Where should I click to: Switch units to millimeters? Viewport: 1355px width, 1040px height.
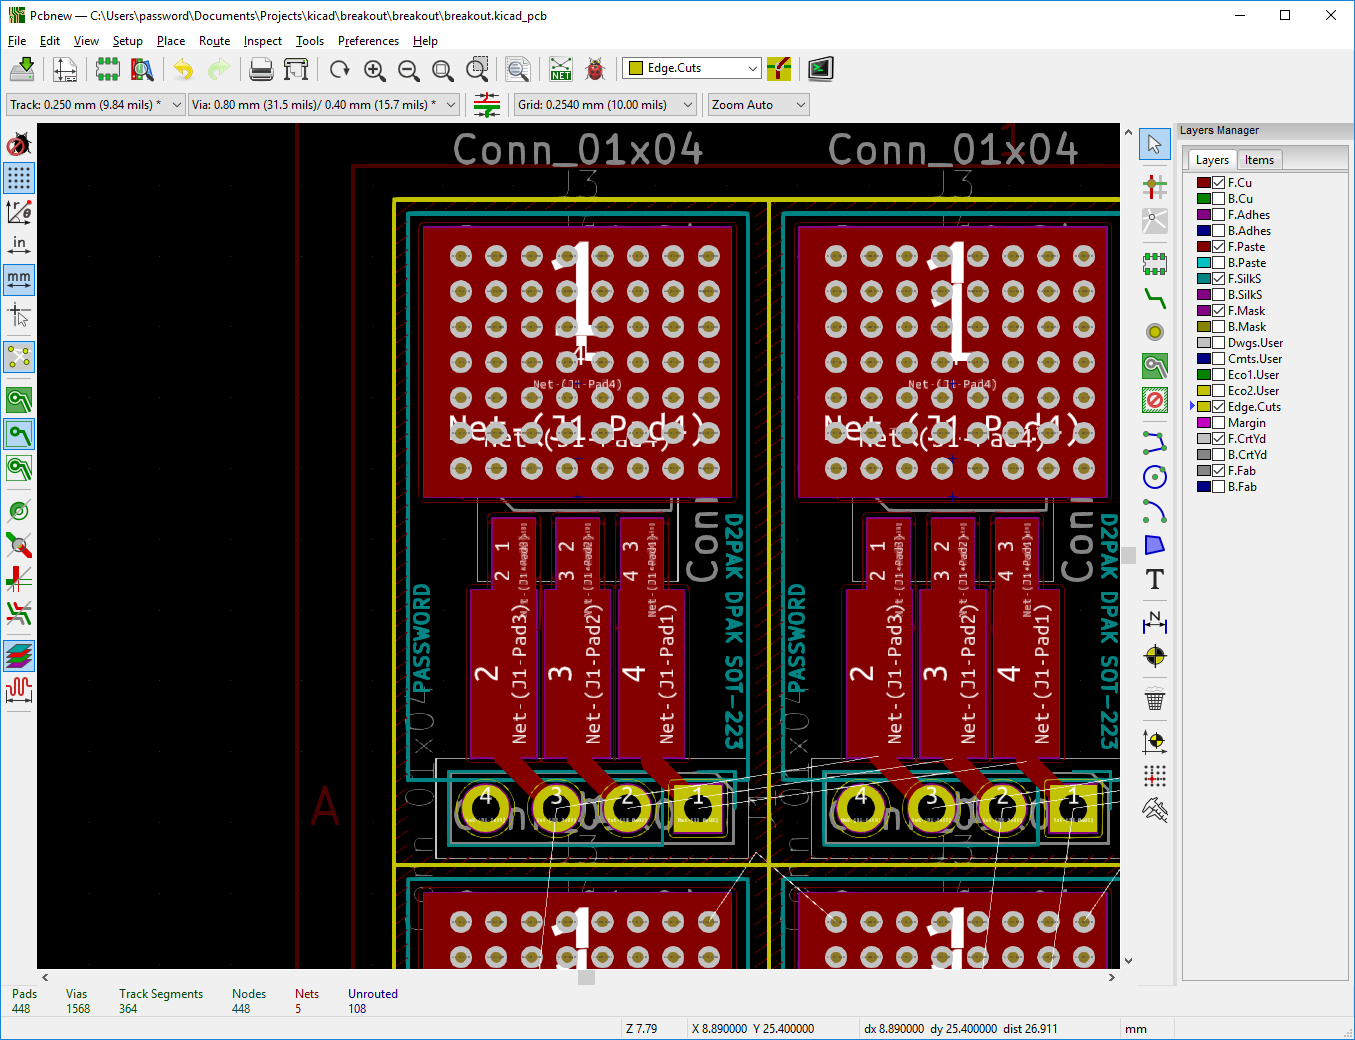click(x=19, y=280)
